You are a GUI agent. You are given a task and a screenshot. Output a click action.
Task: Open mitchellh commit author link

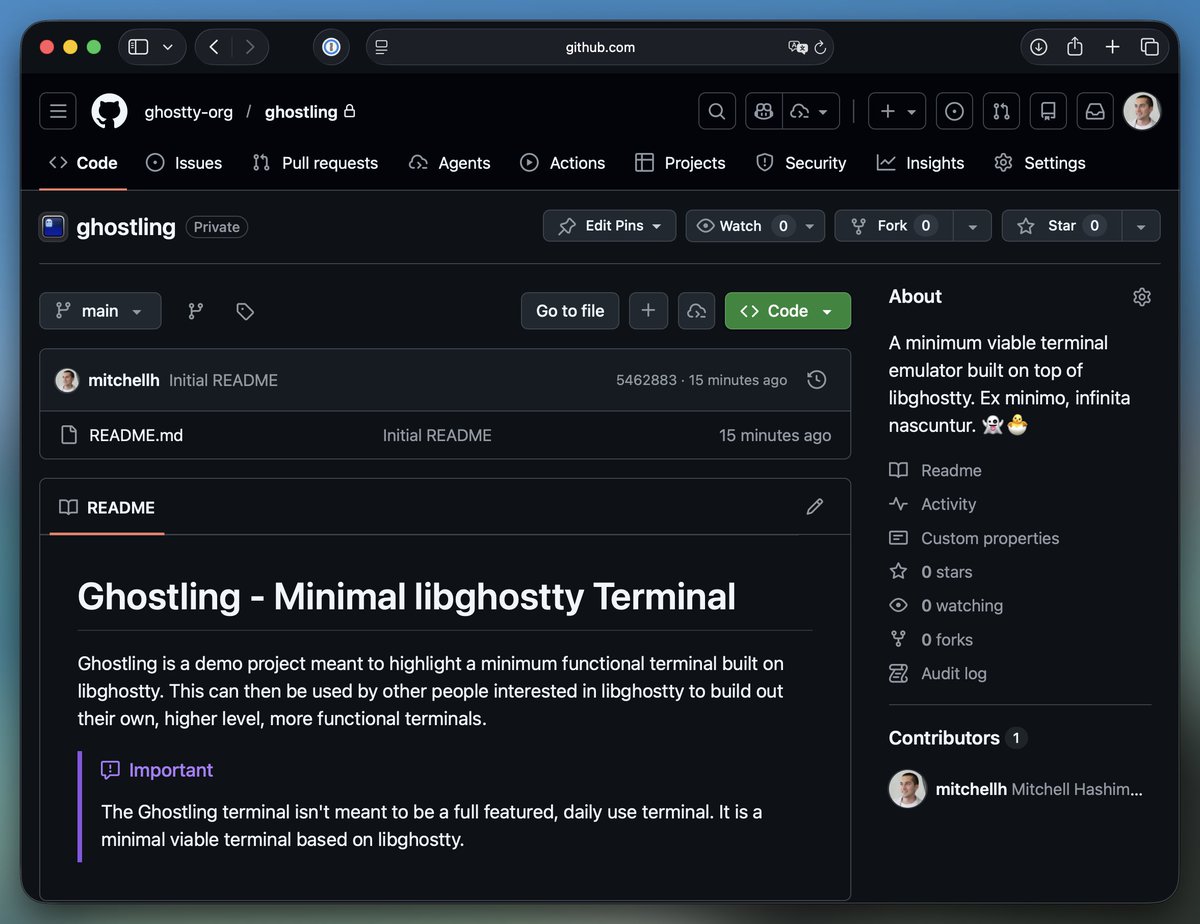point(124,380)
